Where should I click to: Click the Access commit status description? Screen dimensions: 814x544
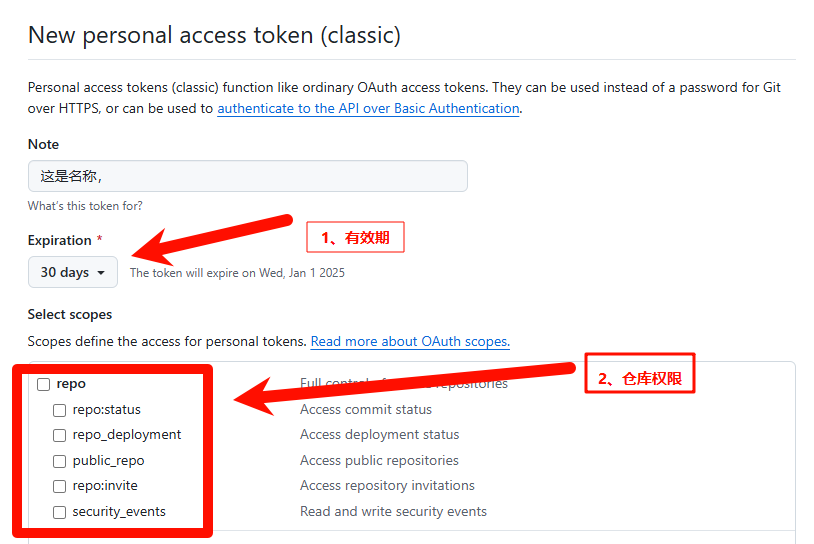tap(366, 409)
